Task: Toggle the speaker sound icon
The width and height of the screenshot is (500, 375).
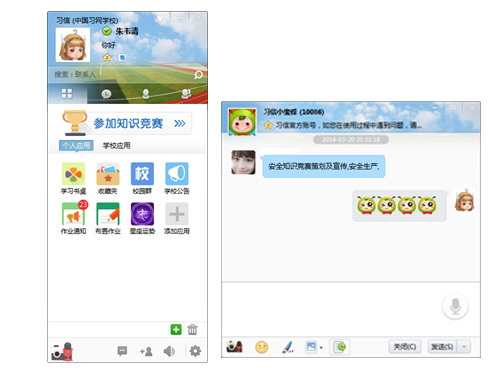Action: click(x=169, y=351)
